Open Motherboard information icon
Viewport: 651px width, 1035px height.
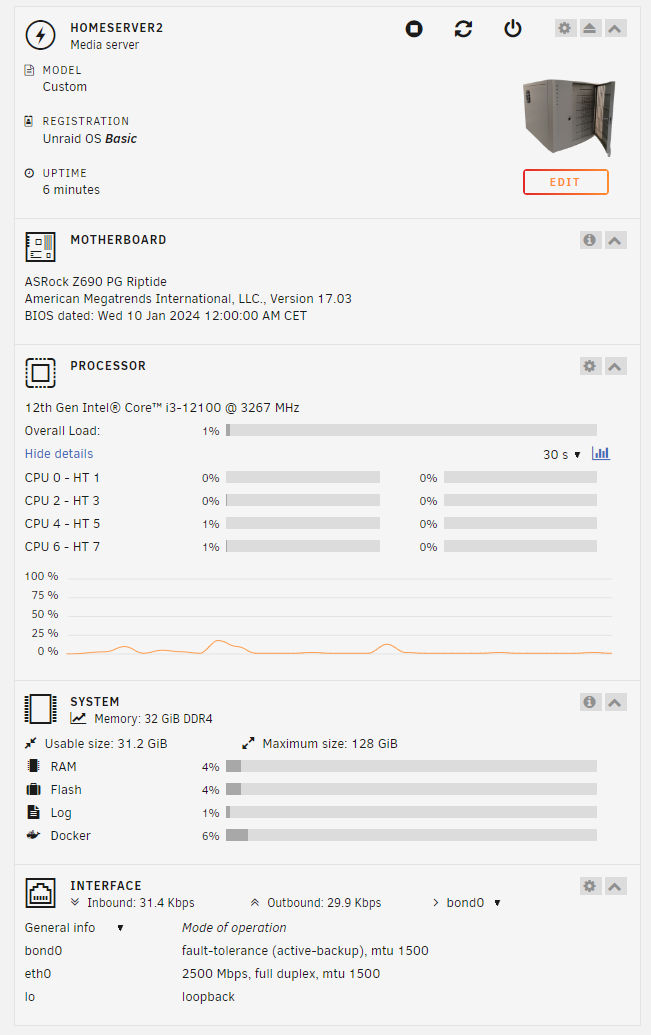[x=590, y=240]
